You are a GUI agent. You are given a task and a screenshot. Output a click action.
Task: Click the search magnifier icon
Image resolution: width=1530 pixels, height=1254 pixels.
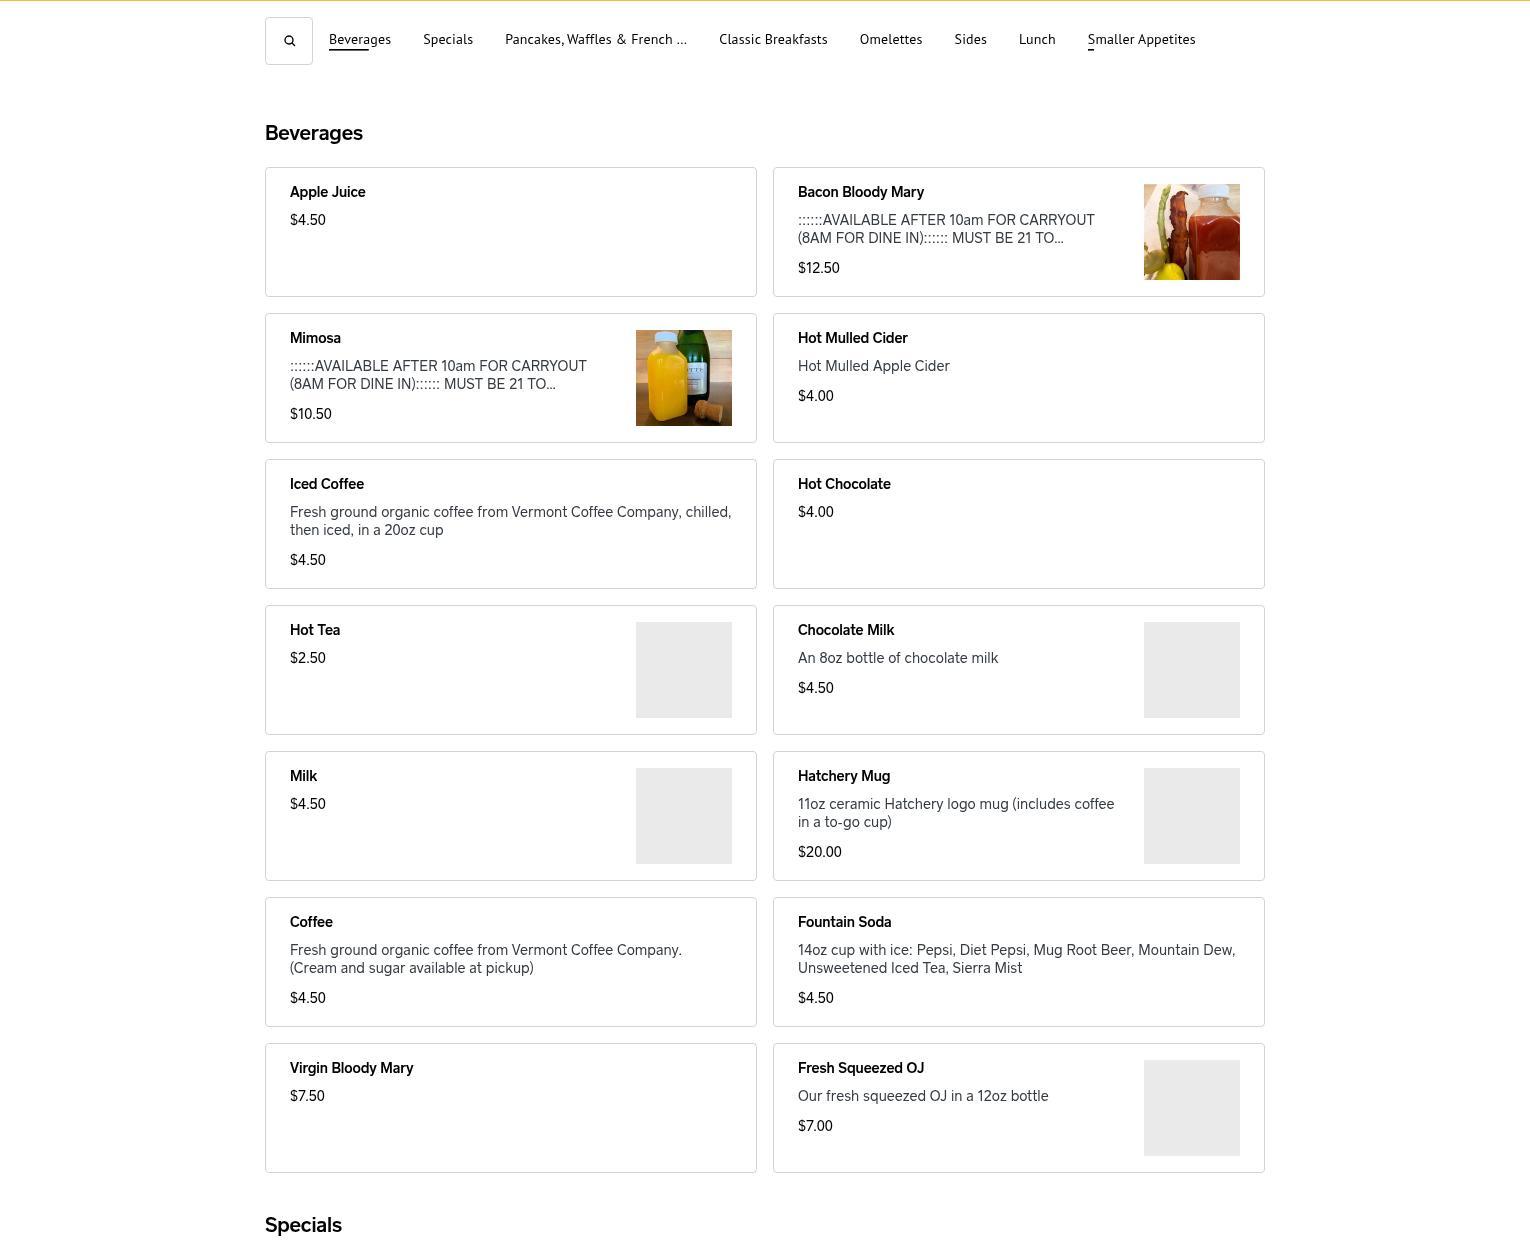coord(289,41)
